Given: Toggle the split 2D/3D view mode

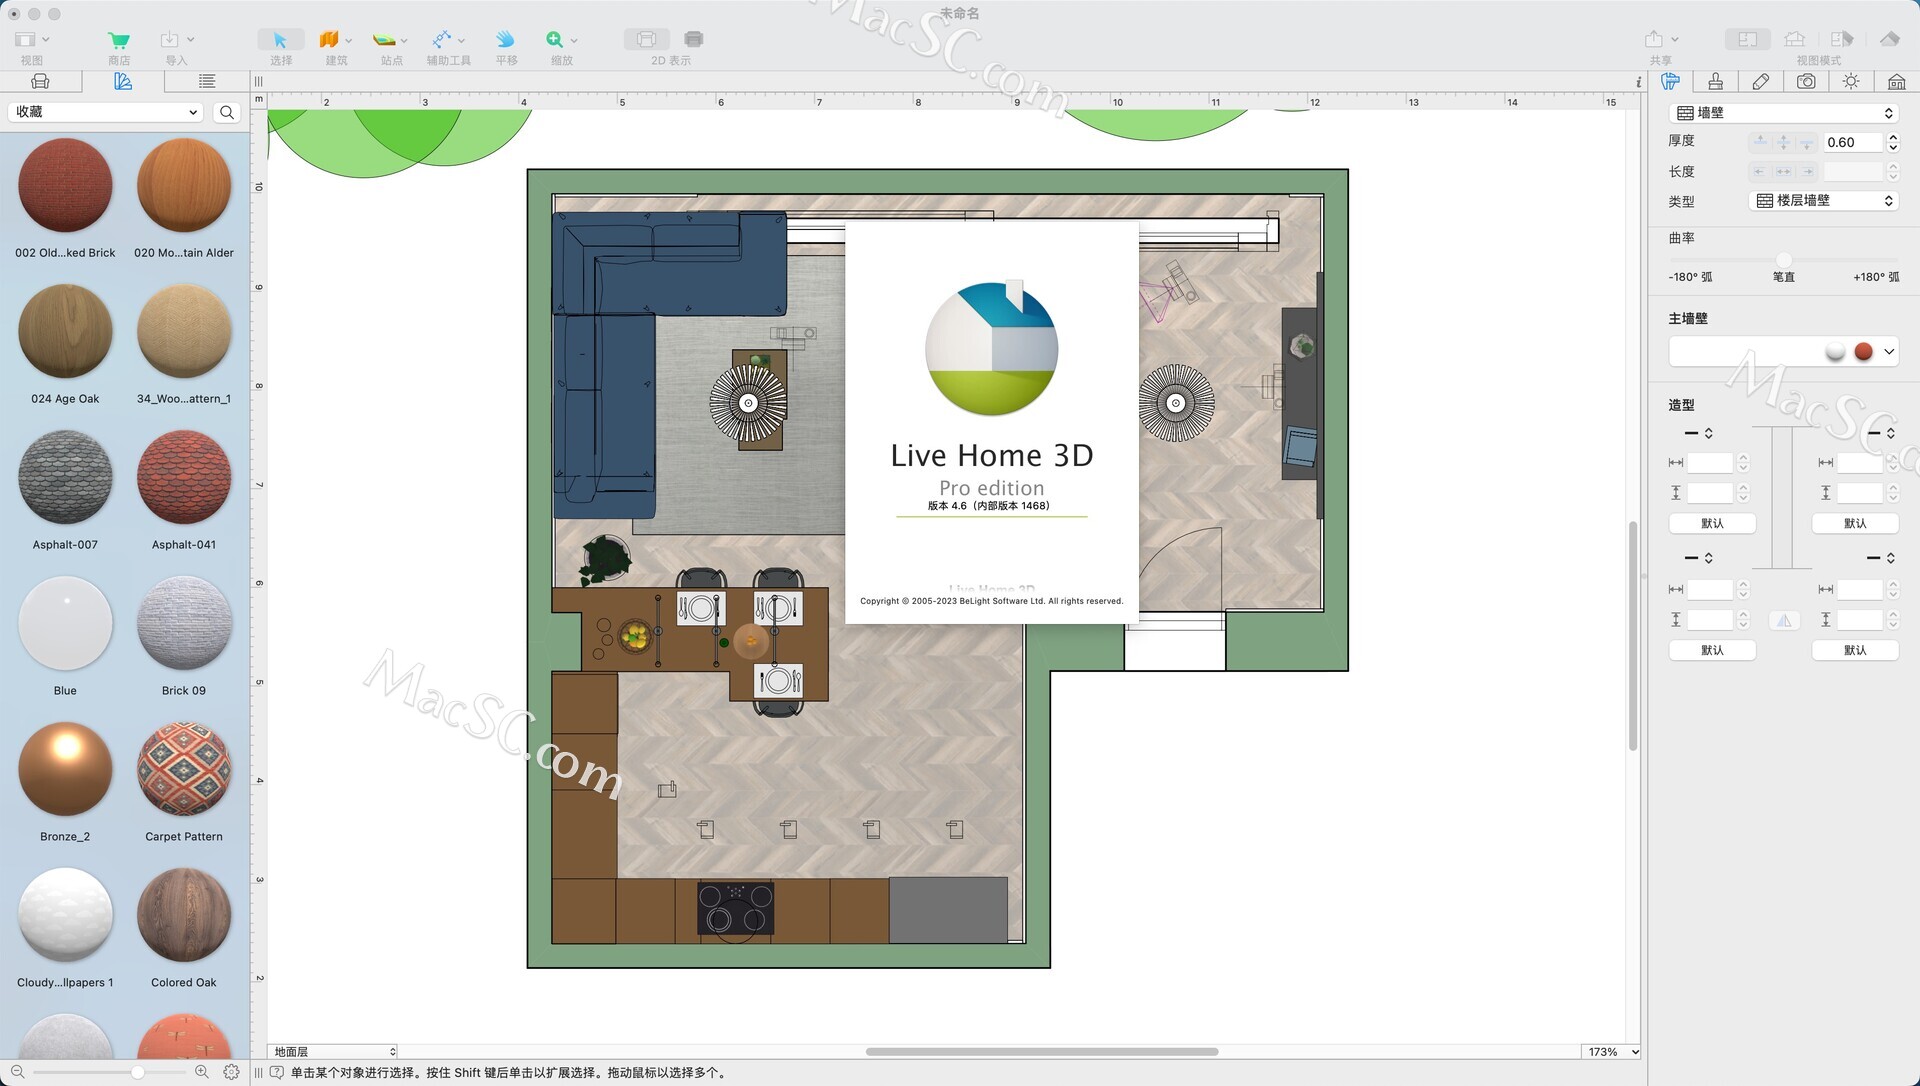Looking at the screenshot, I should click(x=1841, y=39).
